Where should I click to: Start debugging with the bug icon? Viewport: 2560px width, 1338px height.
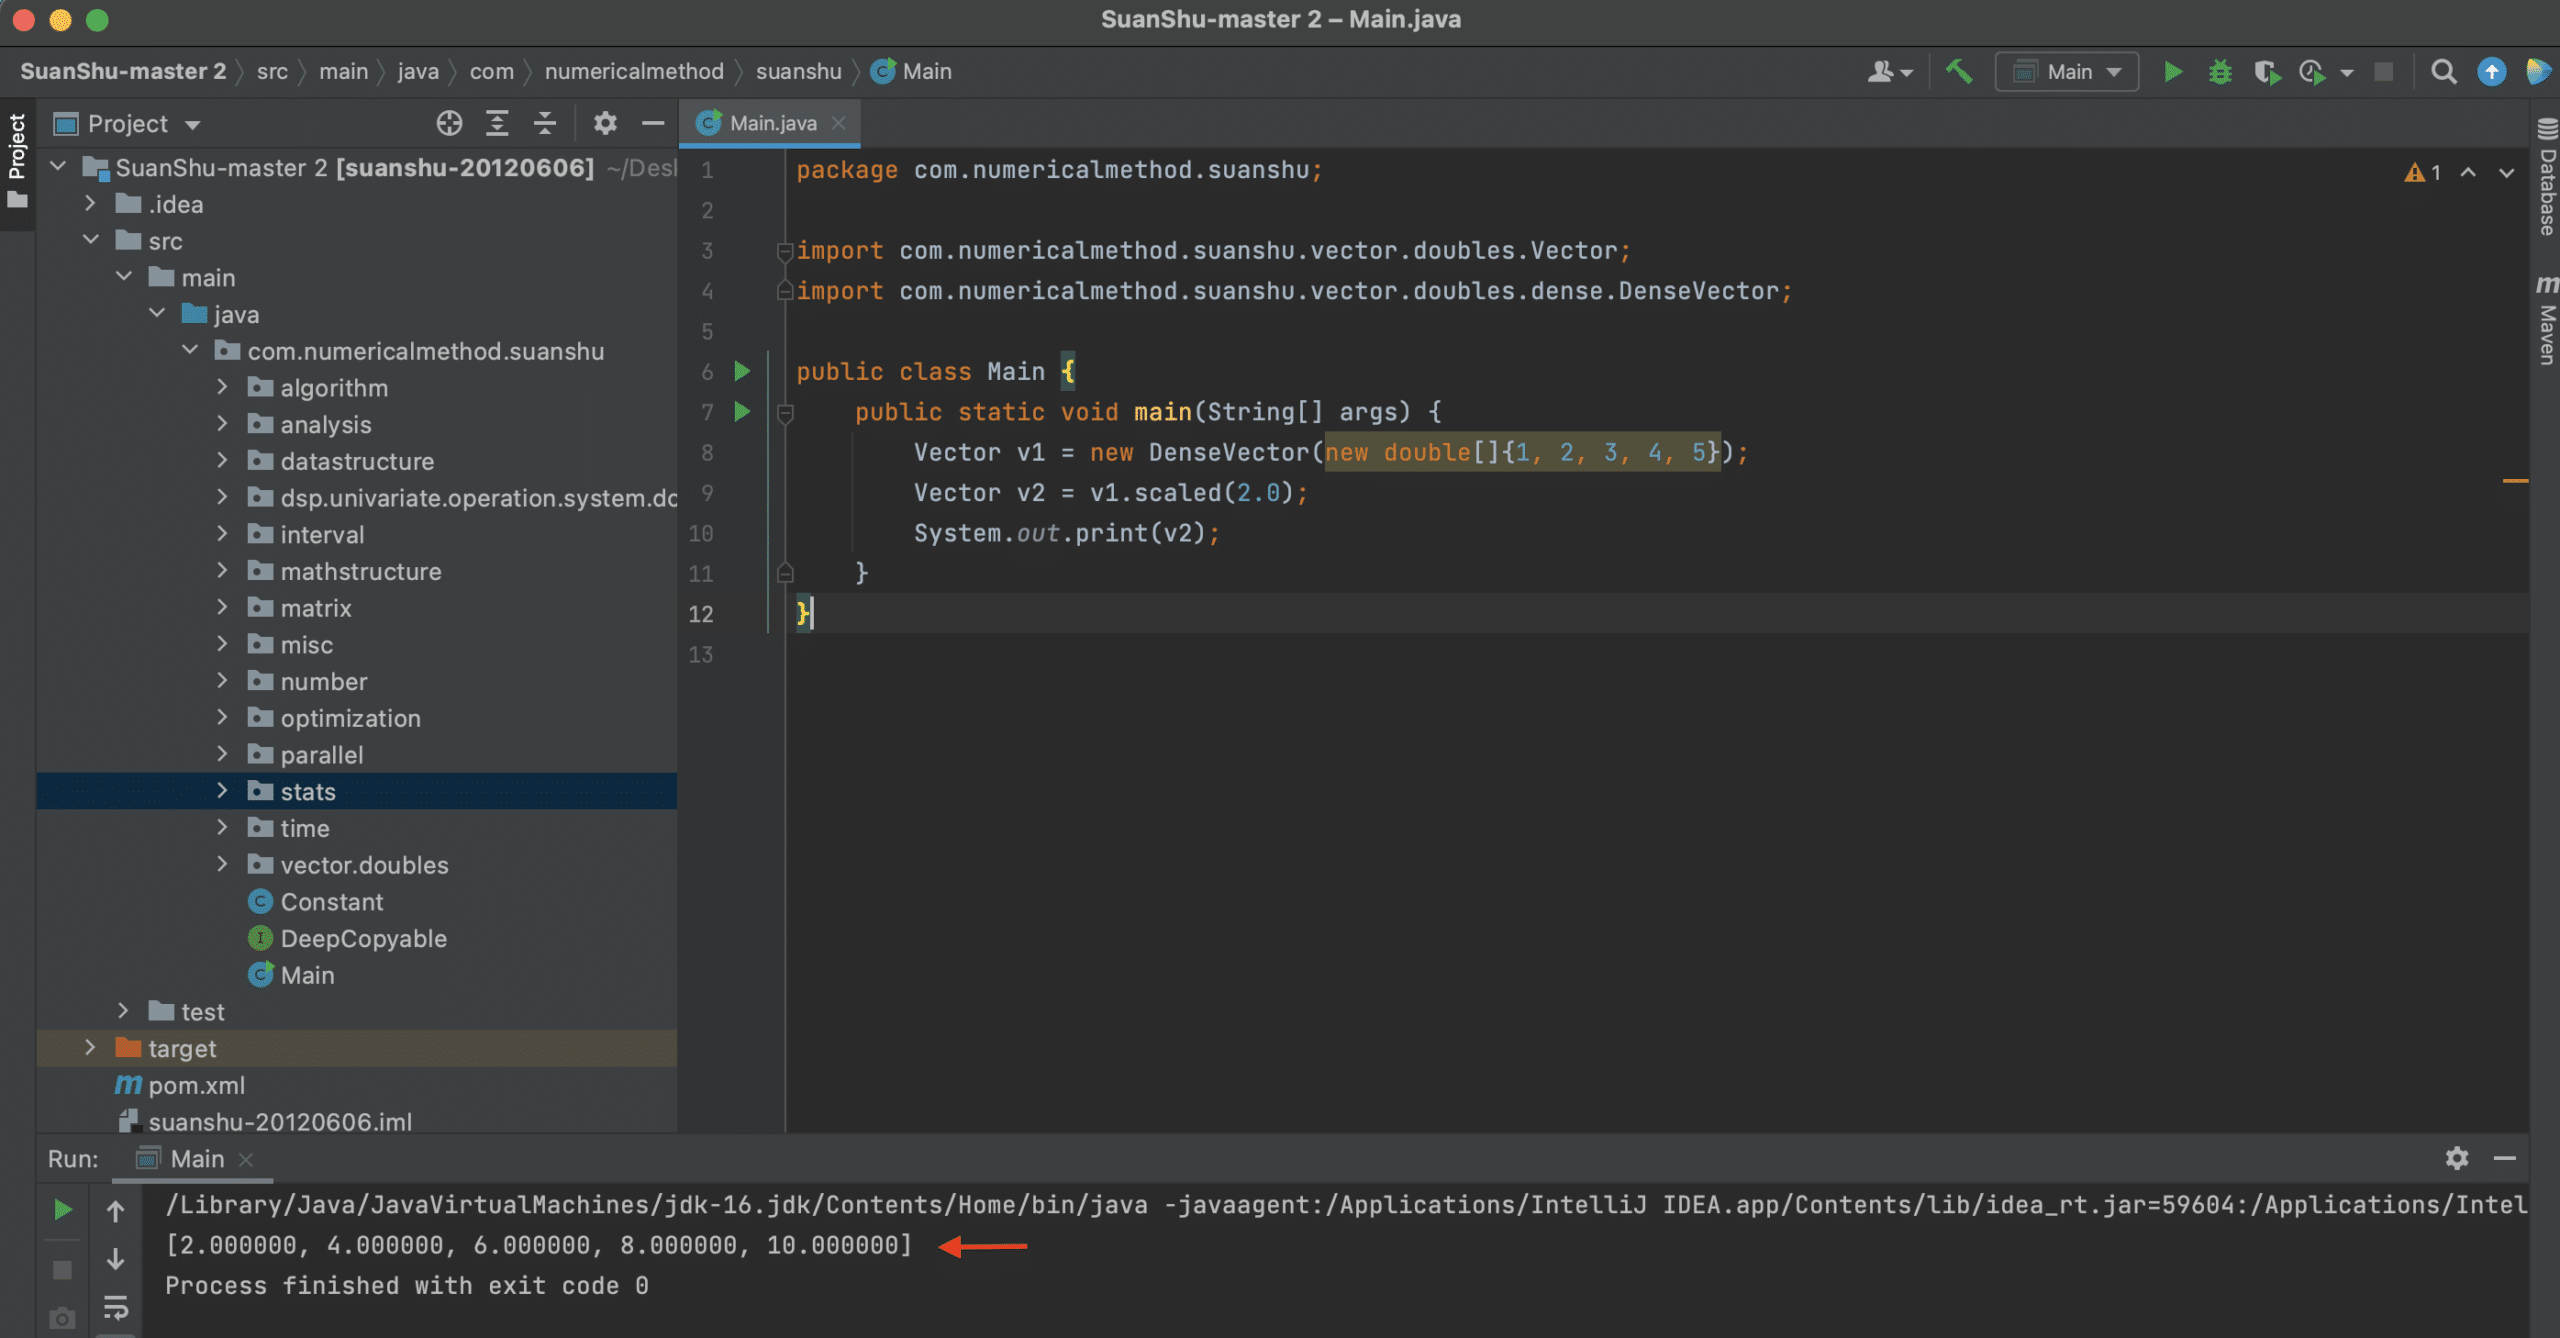point(2220,72)
